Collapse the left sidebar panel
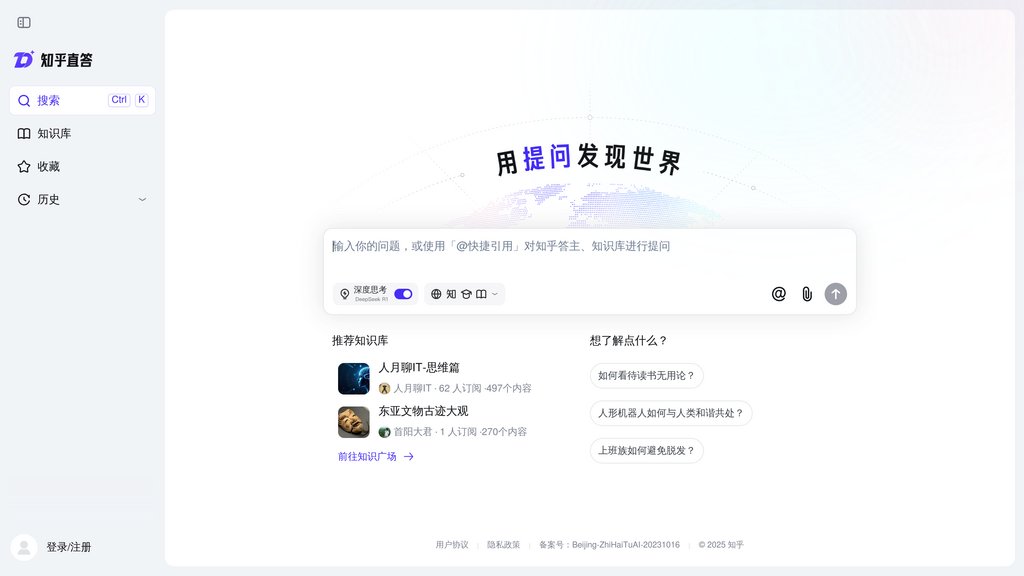Viewport: 1024px width, 576px height. [22, 21]
